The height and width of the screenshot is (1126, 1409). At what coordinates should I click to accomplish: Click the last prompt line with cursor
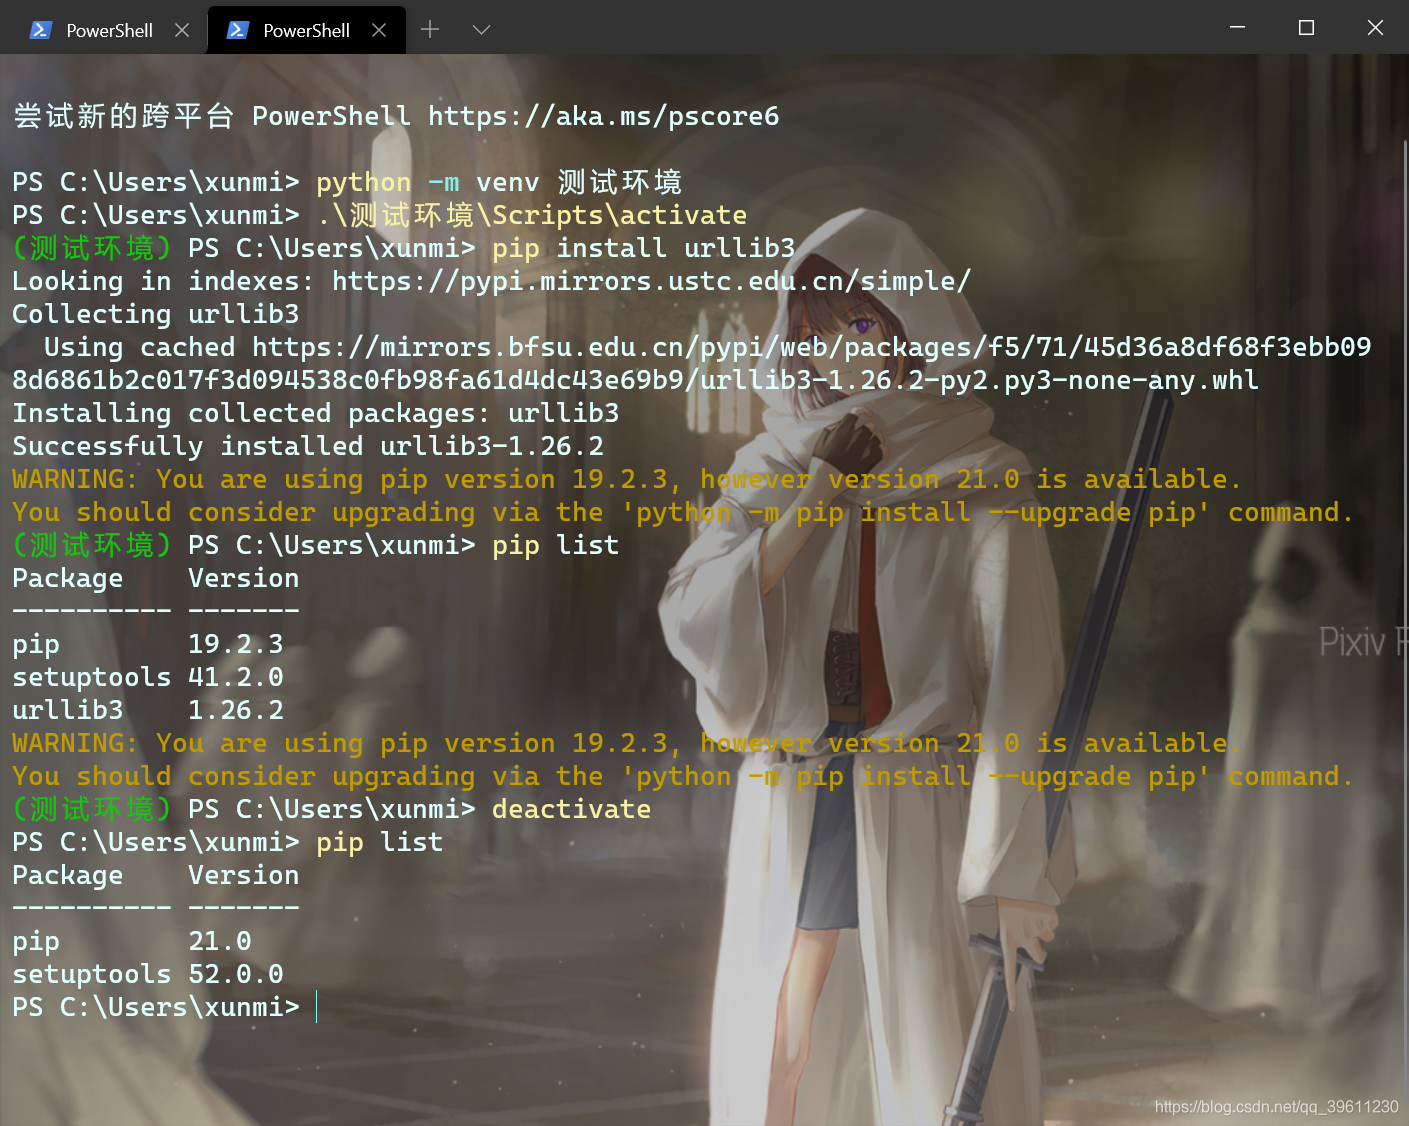pyautogui.click(x=165, y=1007)
